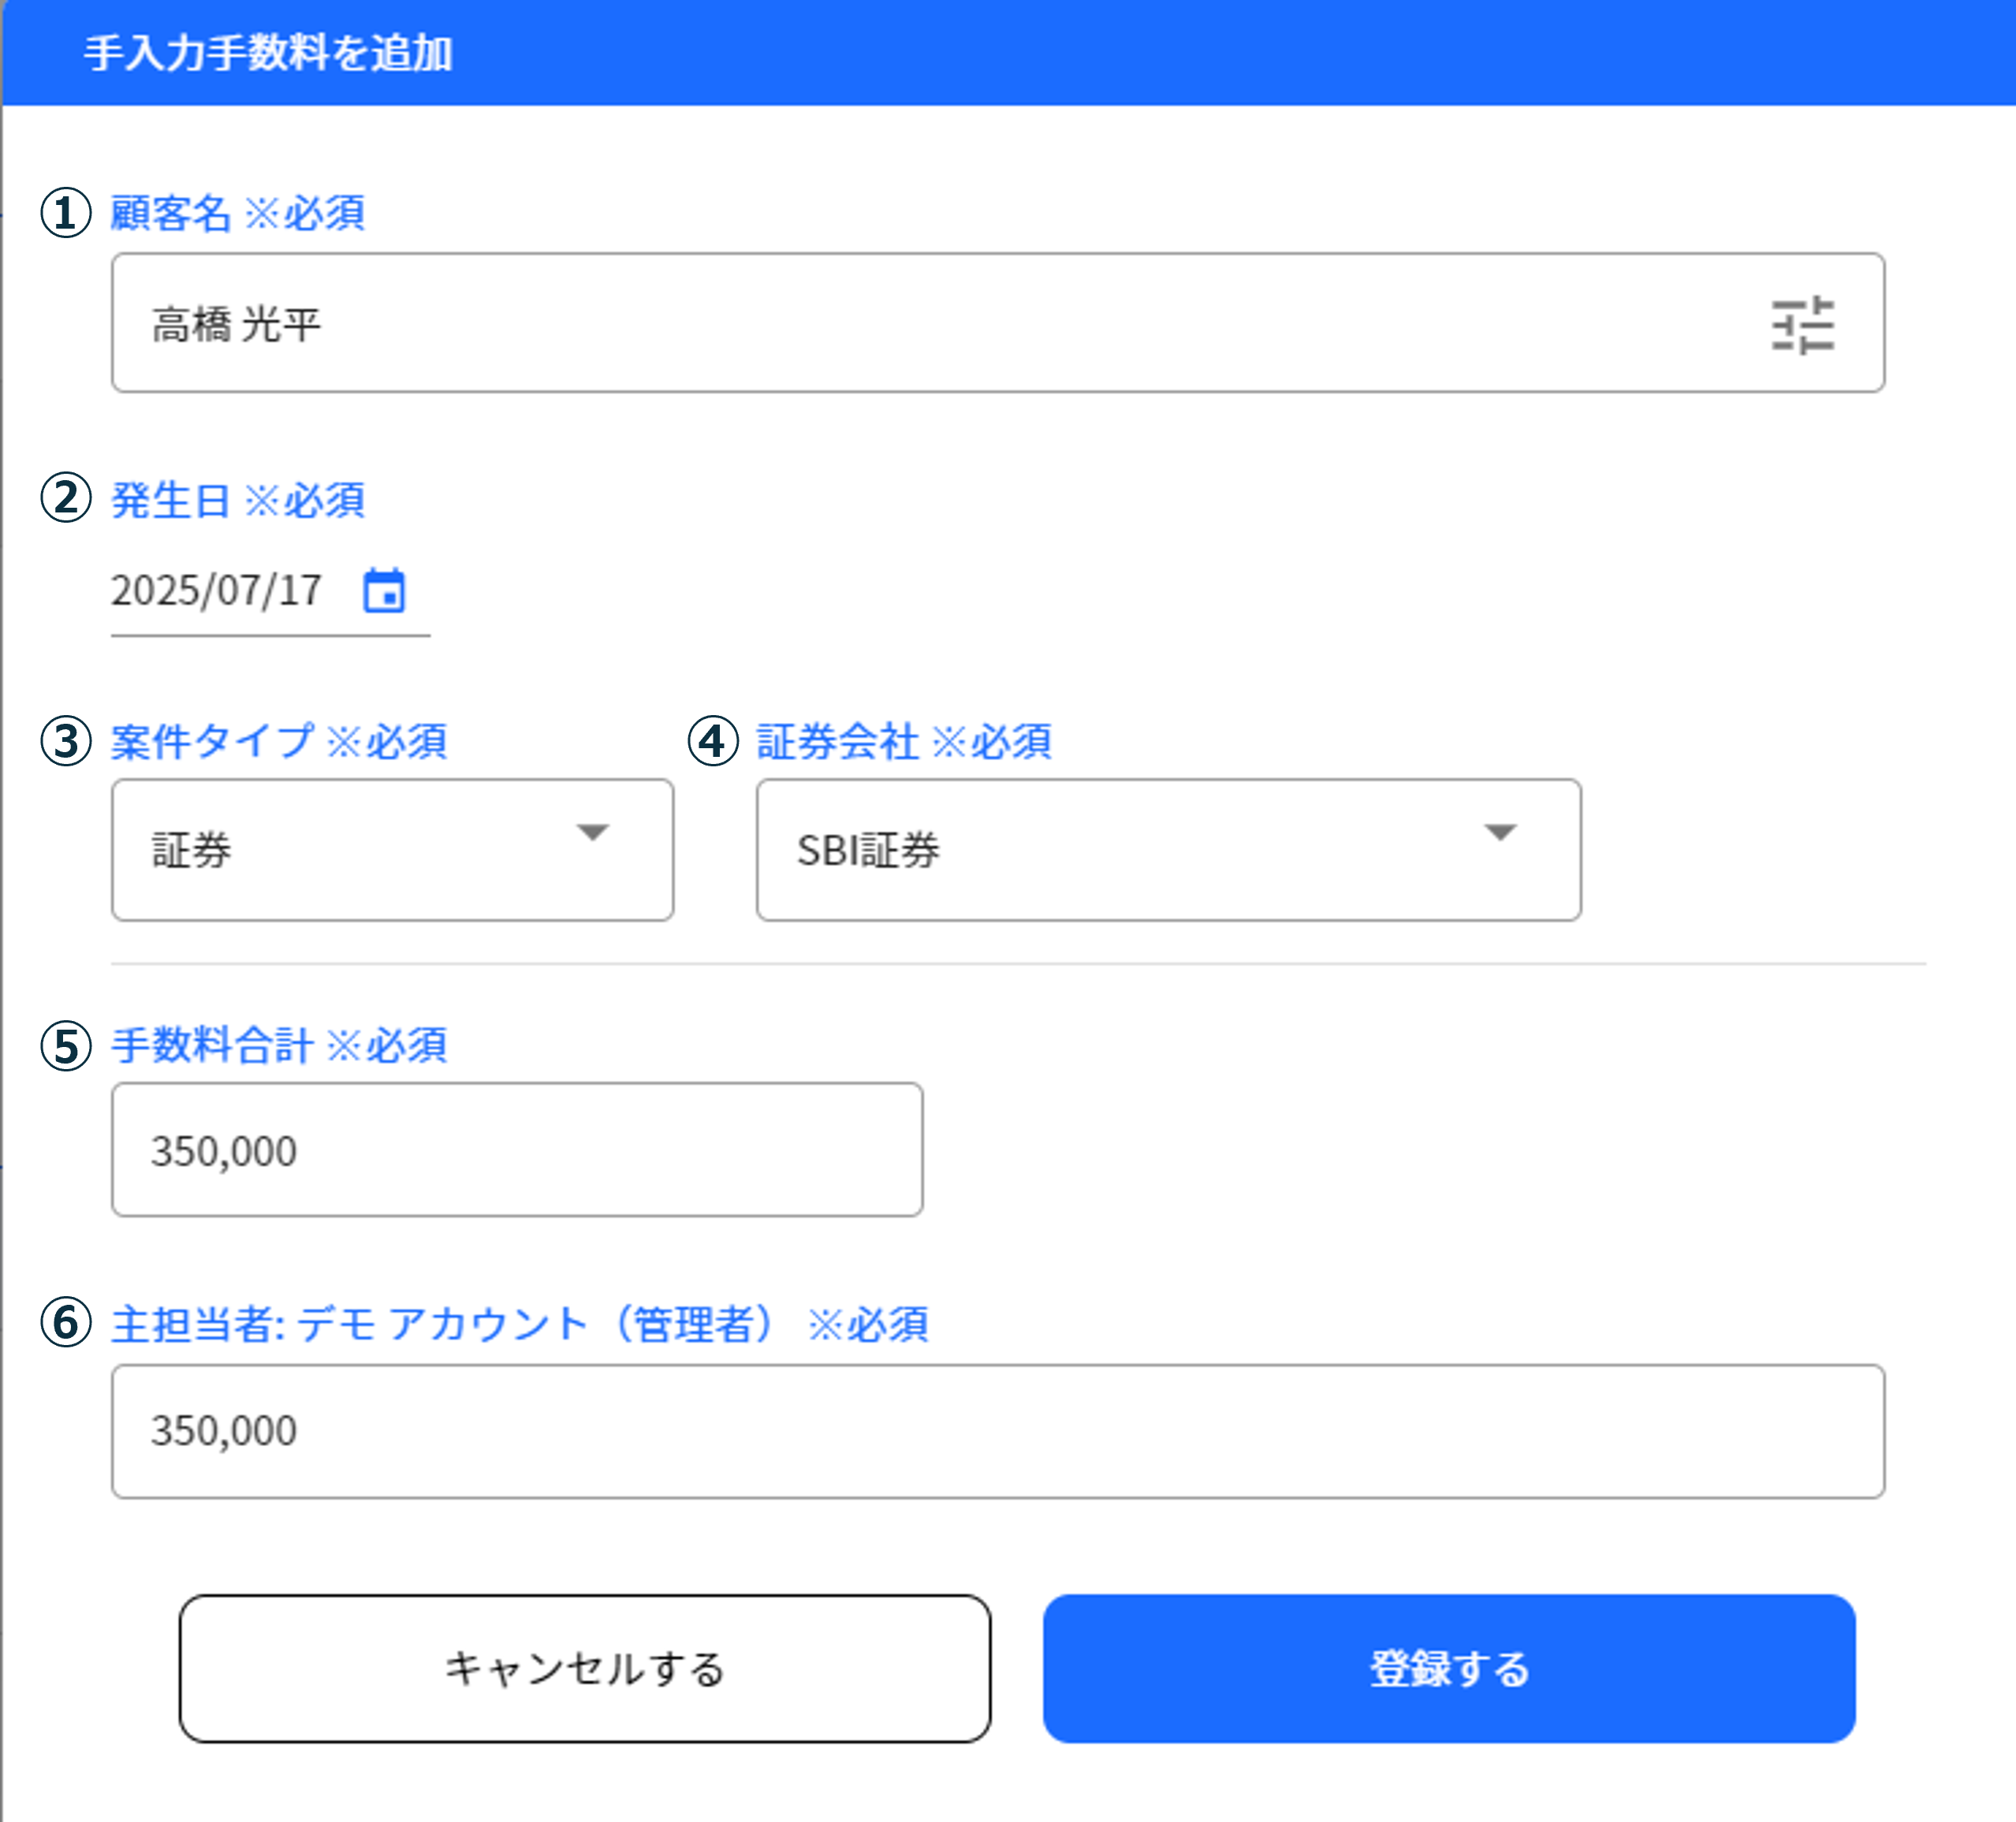The height and width of the screenshot is (1822, 2016).
Task: Click the 案件タイプ ※必須 label
Action: pos(279,741)
